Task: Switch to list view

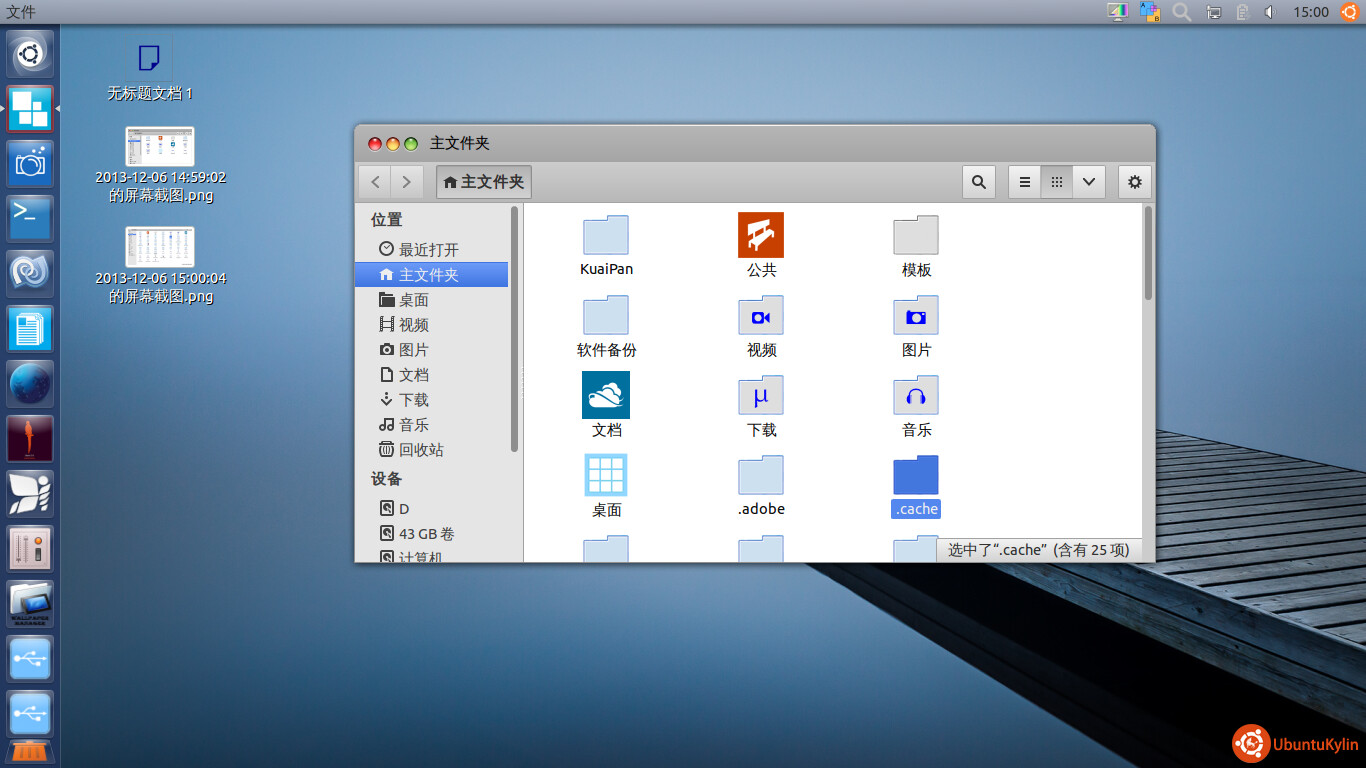Action: [1024, 182]
